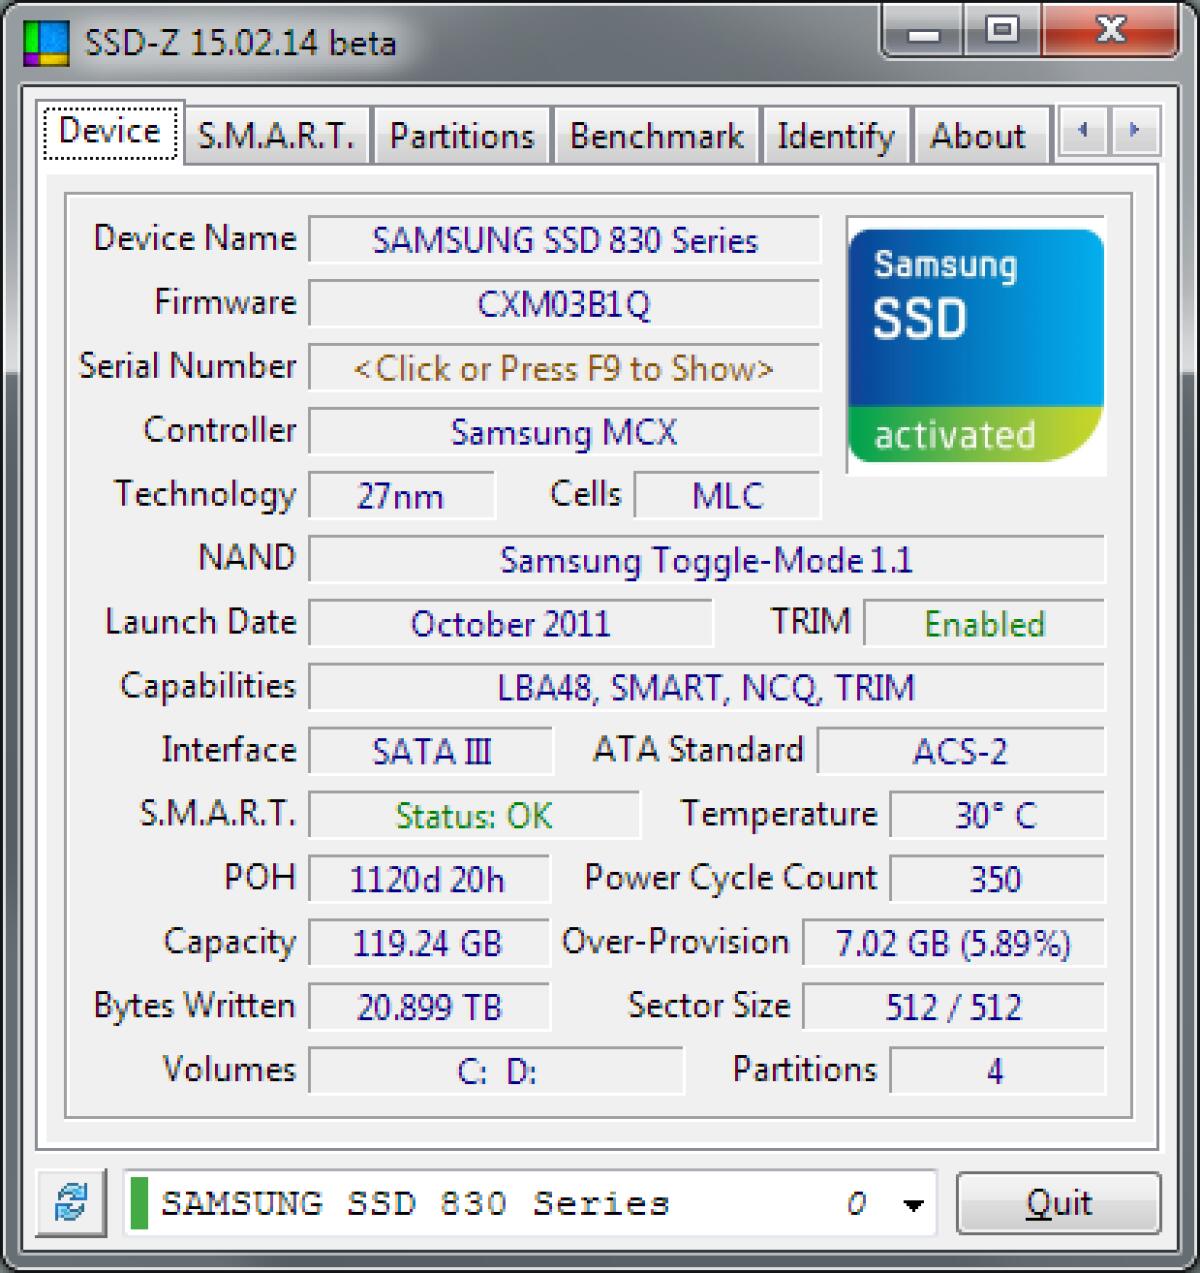1200x1273 pixels.
Task: View the Partitions tab
Action: [462, 135]
